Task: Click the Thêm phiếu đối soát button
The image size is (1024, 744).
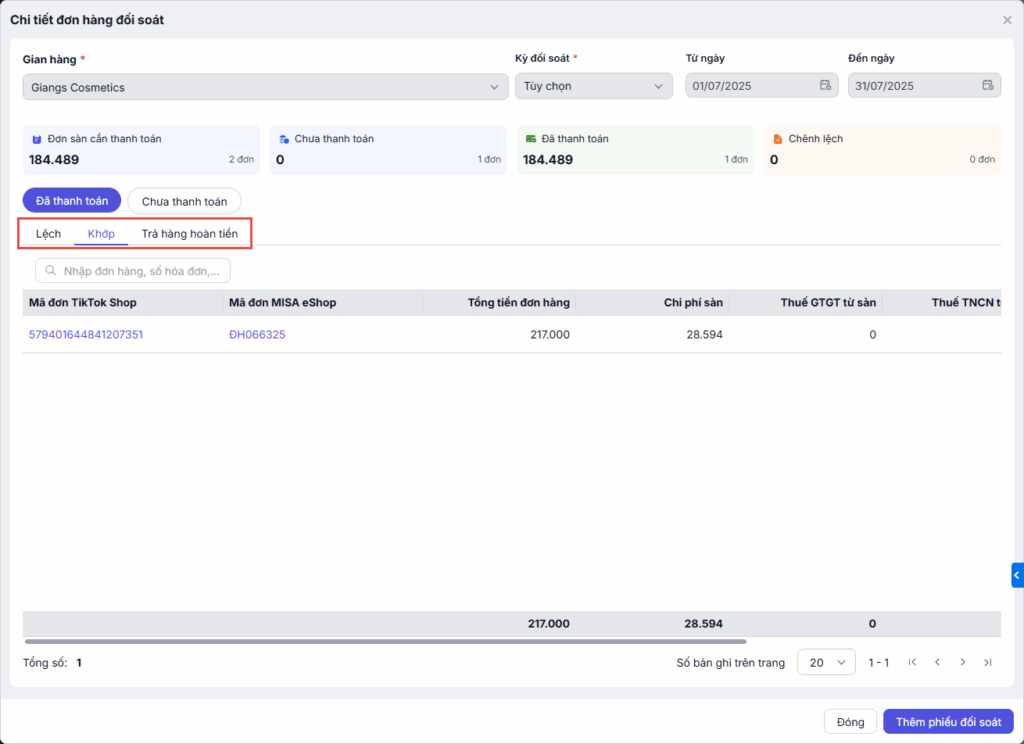Action: tap(948, 722)
